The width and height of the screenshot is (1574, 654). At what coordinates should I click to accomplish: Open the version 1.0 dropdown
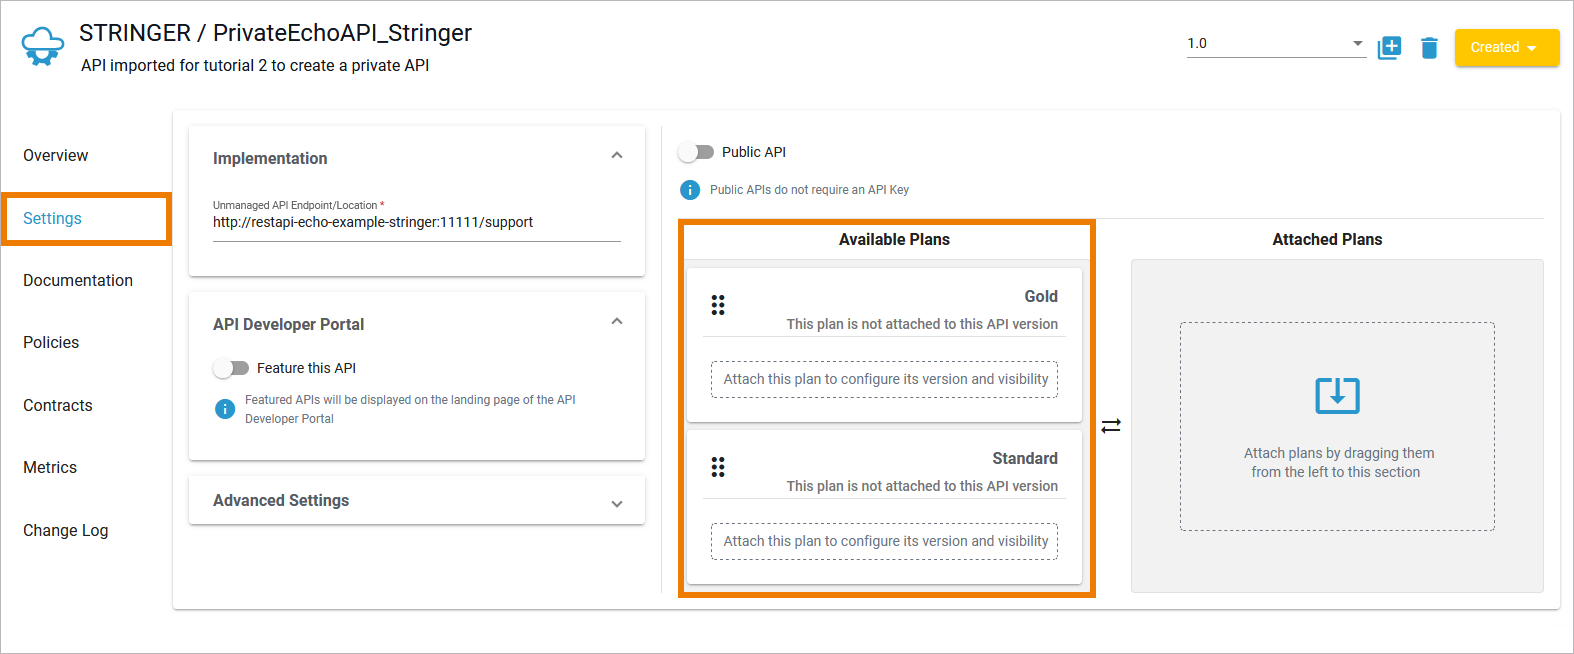(x=1275, y=43)
